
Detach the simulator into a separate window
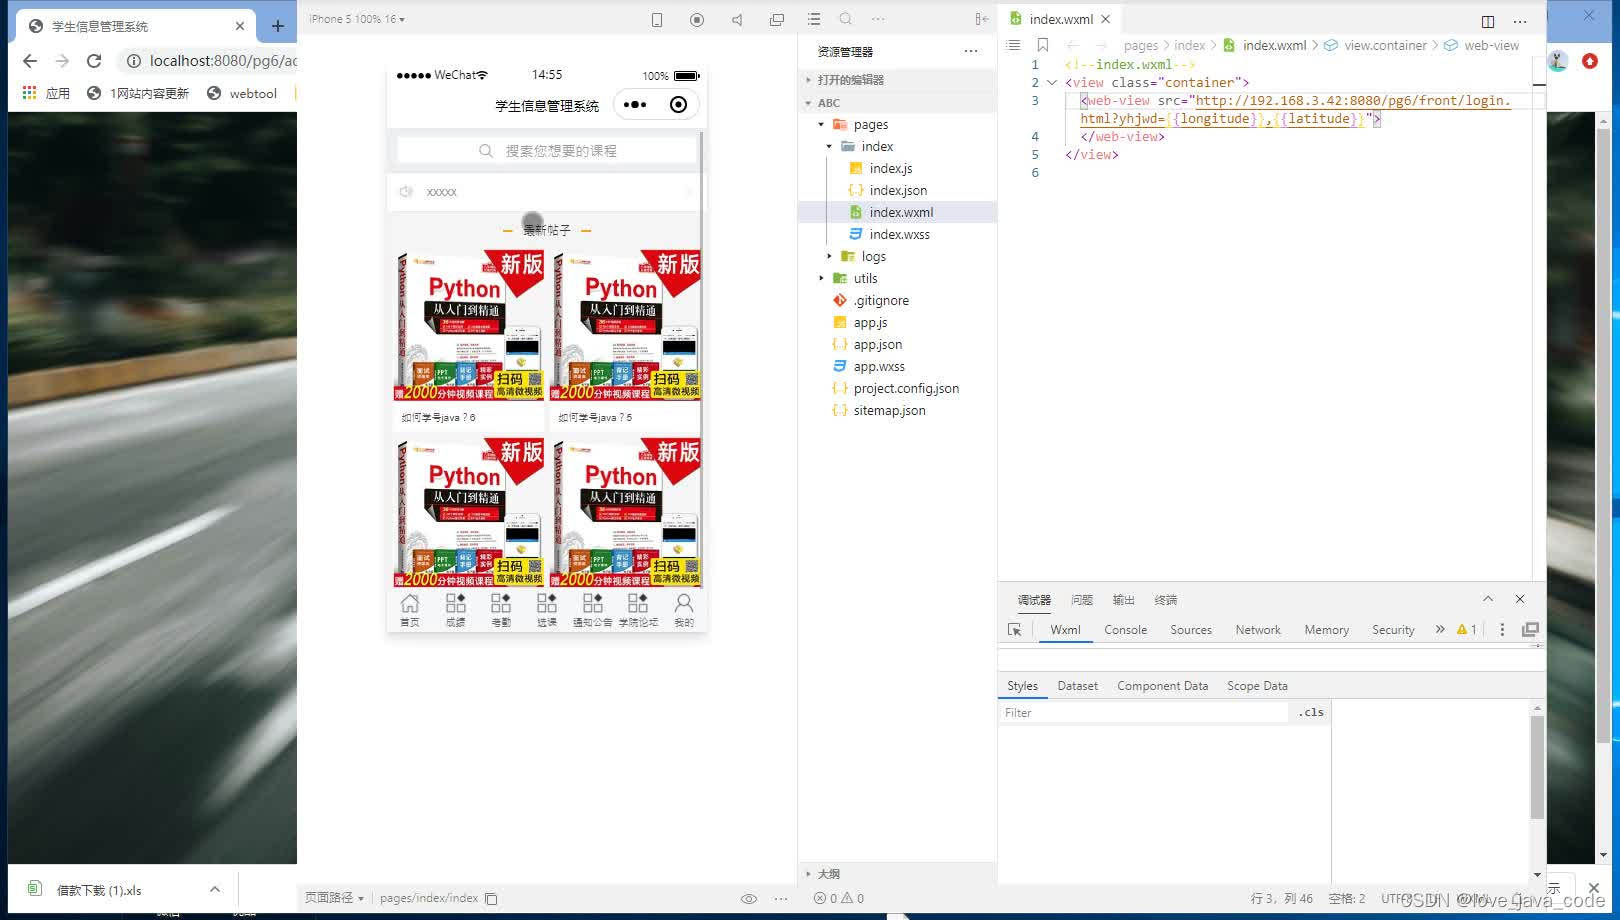pos(777,19)
